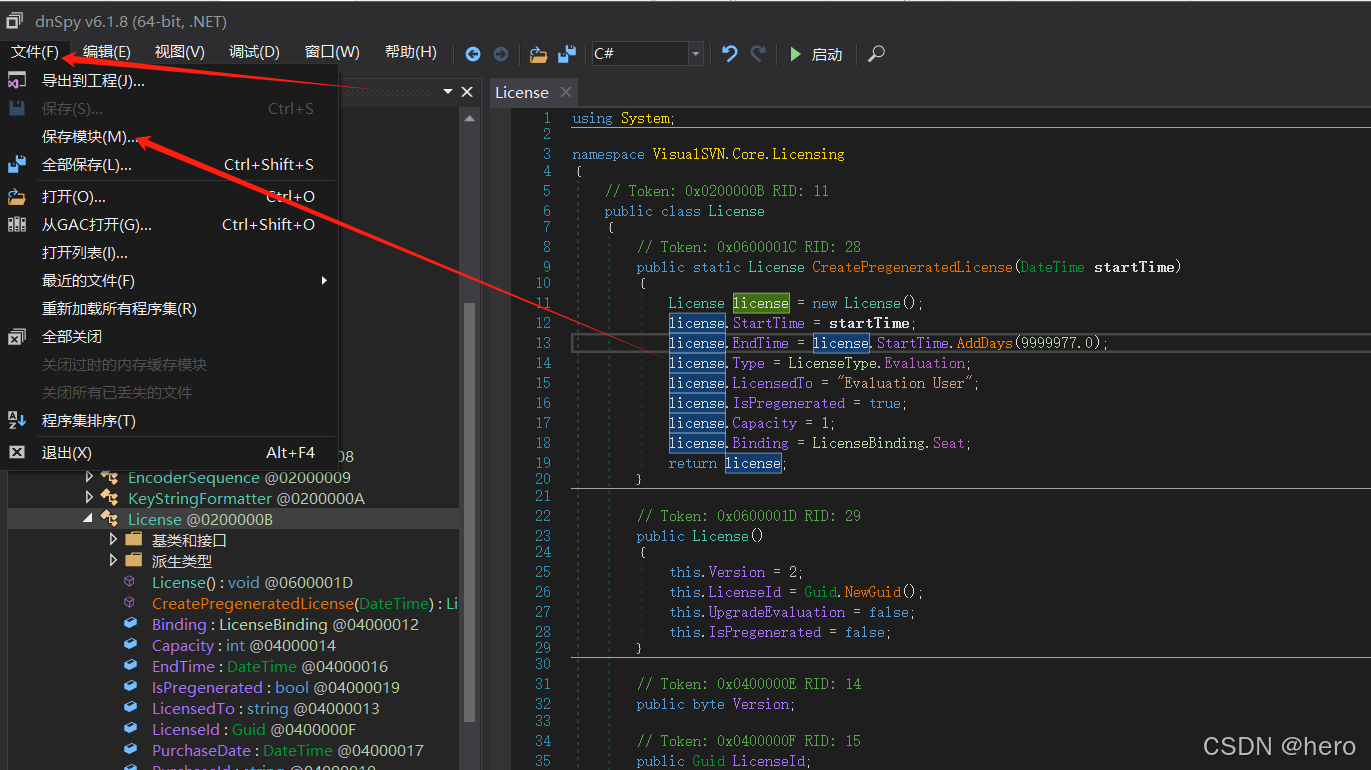
Task: Click the search magnifier icon
Action: (x=877, y=54)
